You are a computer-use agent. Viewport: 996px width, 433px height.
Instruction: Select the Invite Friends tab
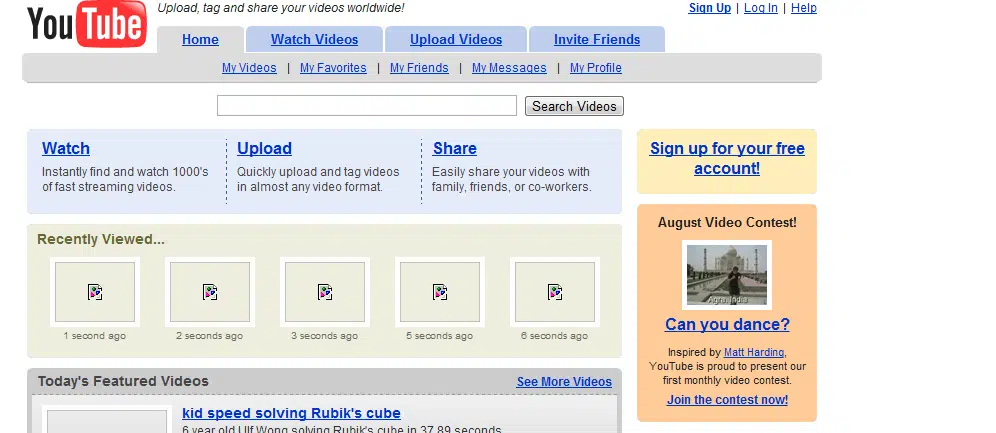[597, 40]
